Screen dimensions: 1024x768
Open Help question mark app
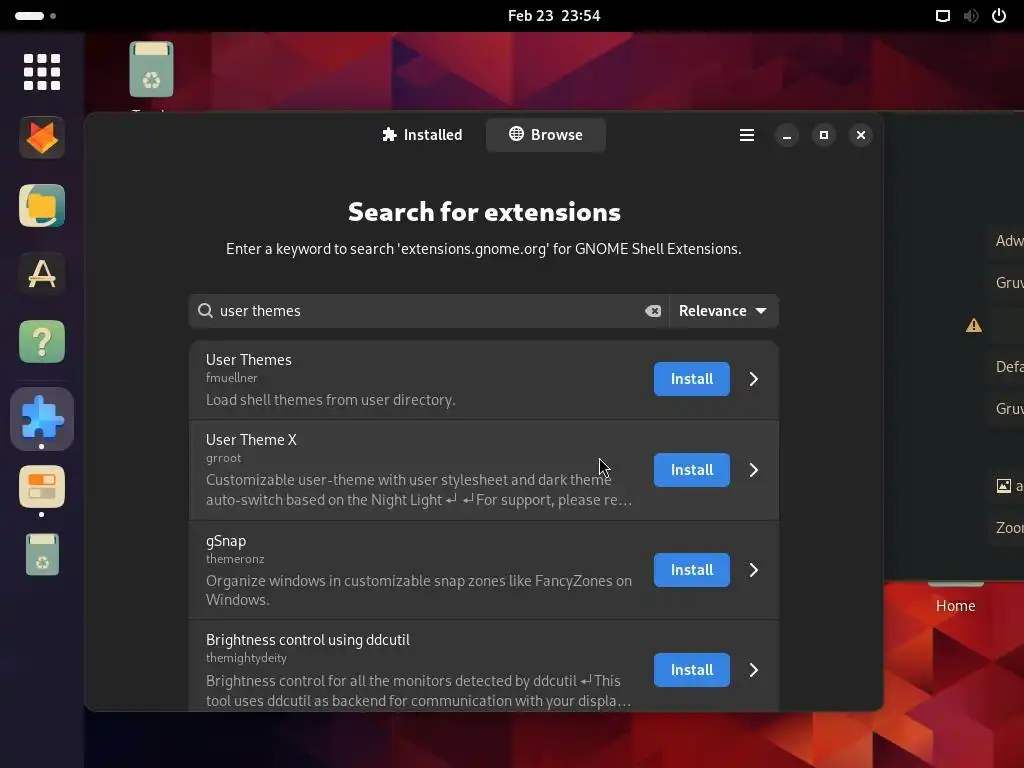click(42, 342)
